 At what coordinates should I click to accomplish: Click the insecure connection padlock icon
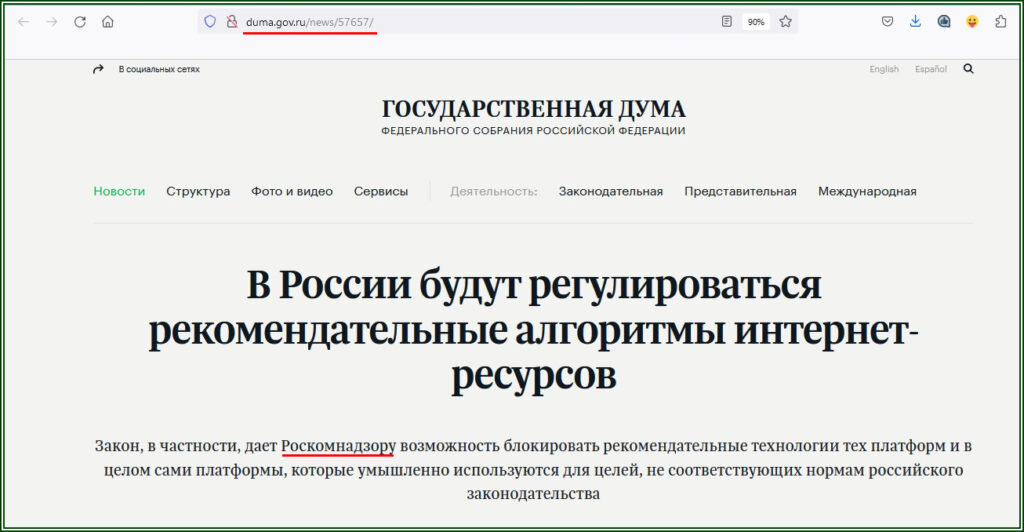(231, 22)
